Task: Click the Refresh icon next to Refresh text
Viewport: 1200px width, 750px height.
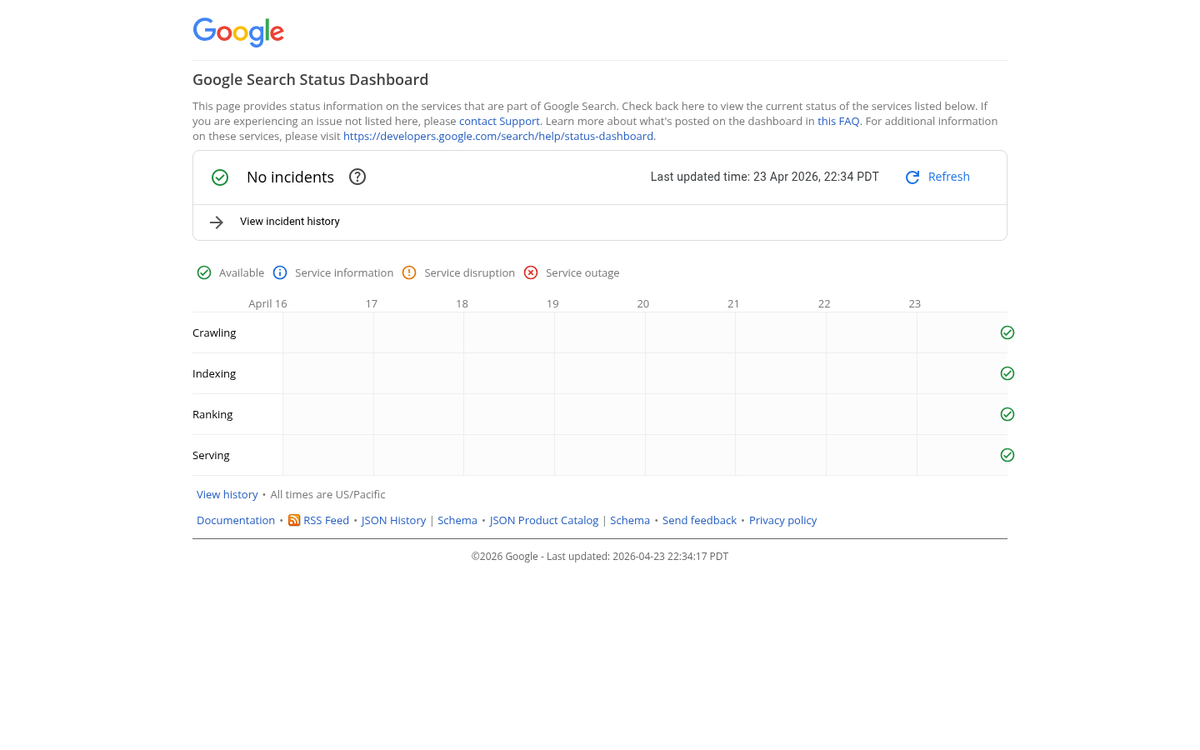Action: 911,176
